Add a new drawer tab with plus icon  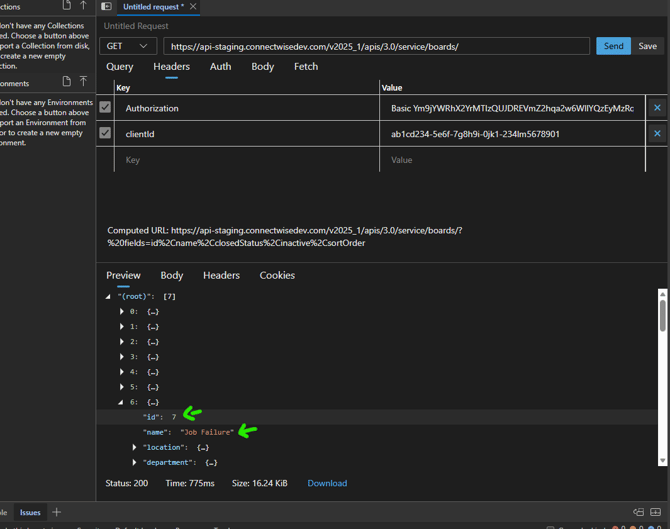56,512
